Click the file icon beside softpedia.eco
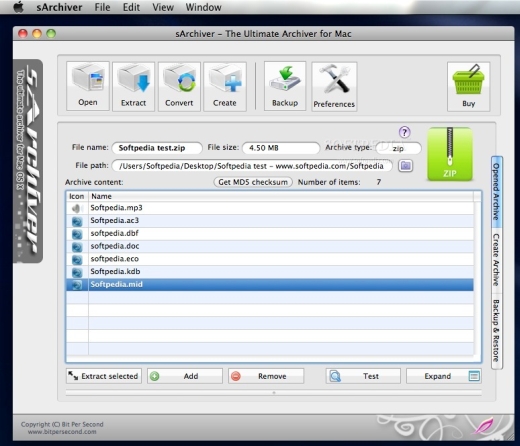 tap(77, 259)
